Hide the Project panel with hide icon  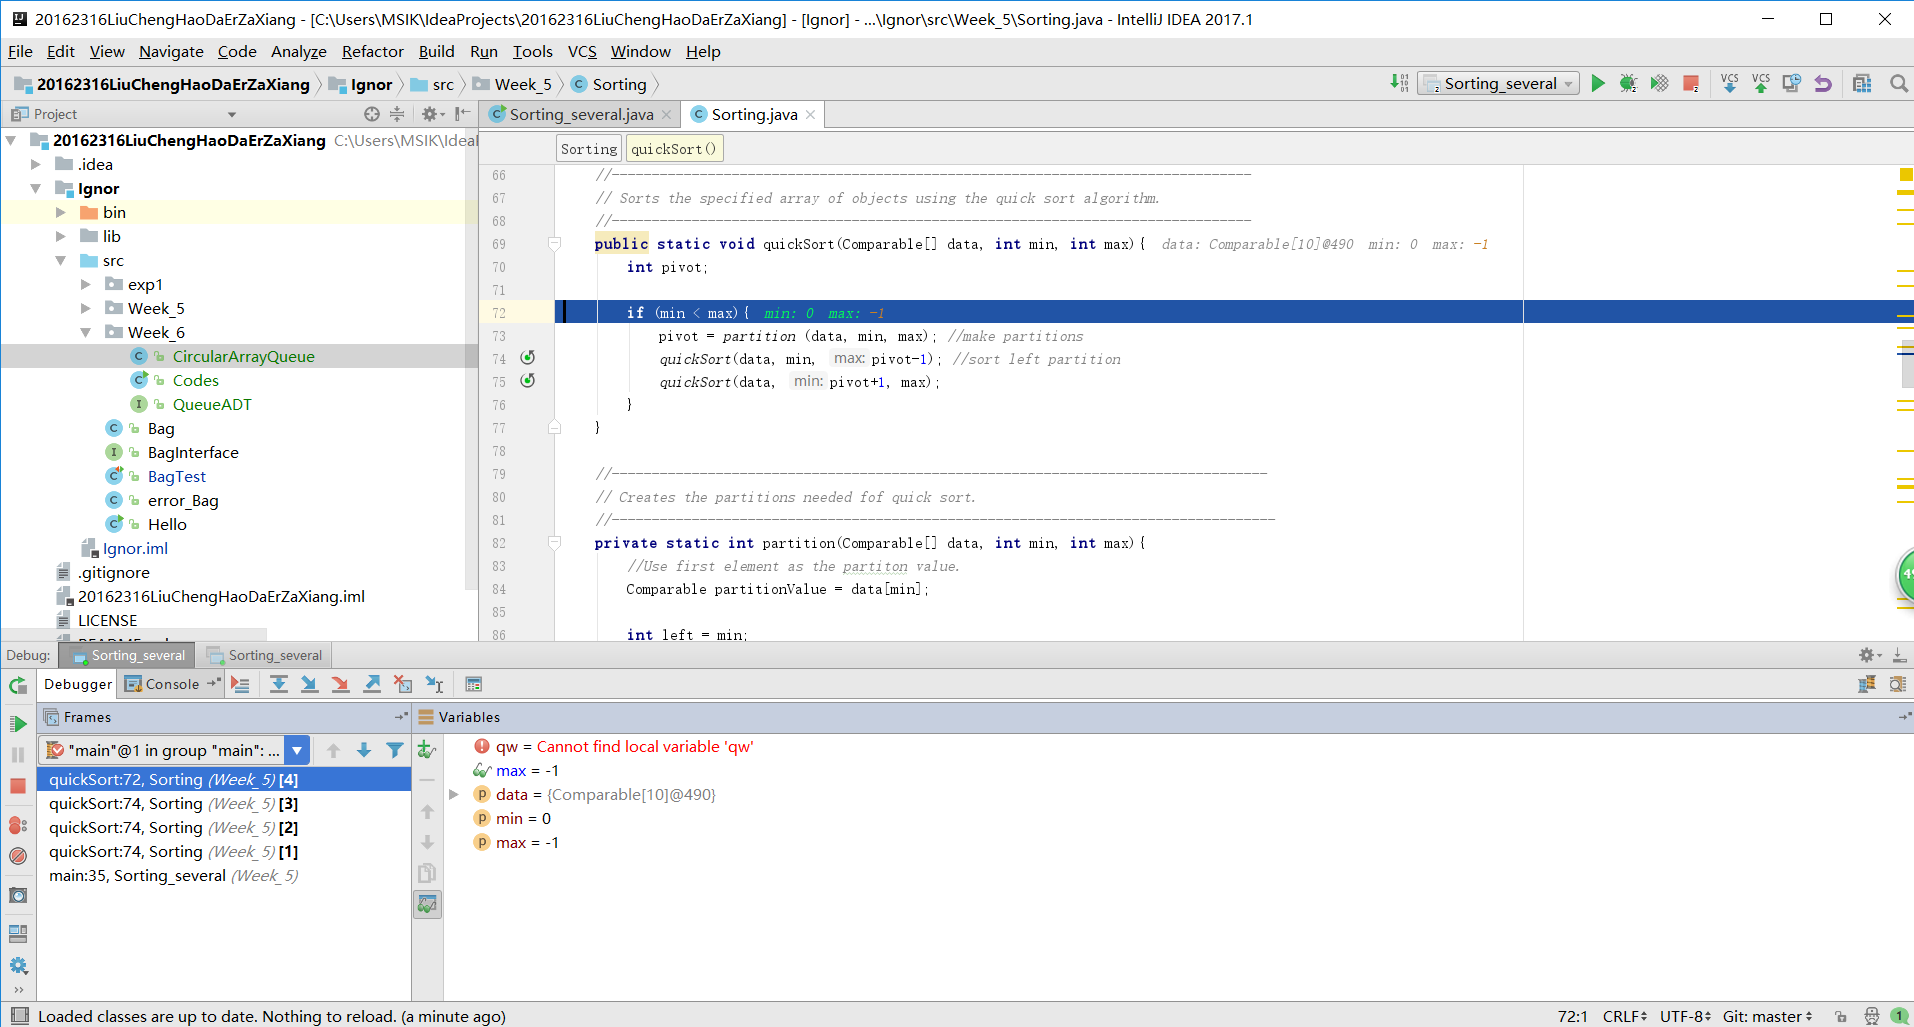coord(462,114)
